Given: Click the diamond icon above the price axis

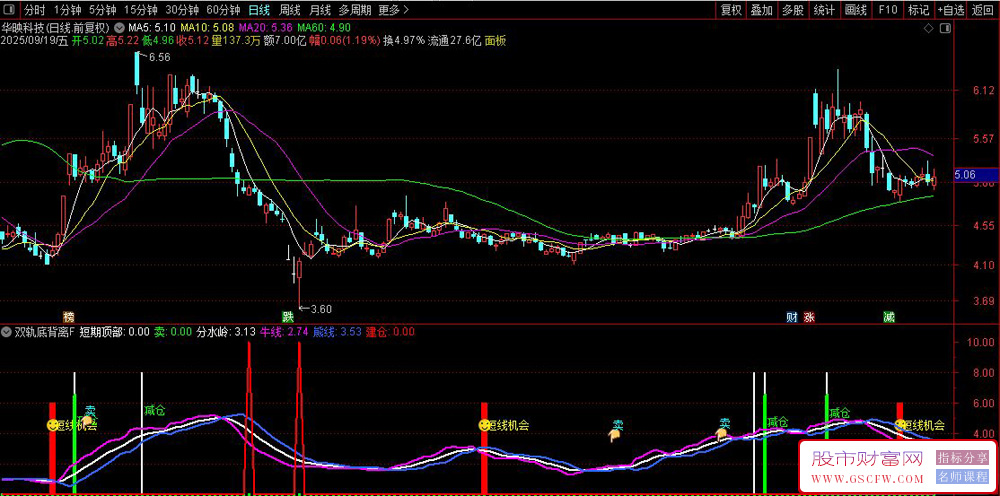Looking at the screenshot, I should tap(928, 28).
